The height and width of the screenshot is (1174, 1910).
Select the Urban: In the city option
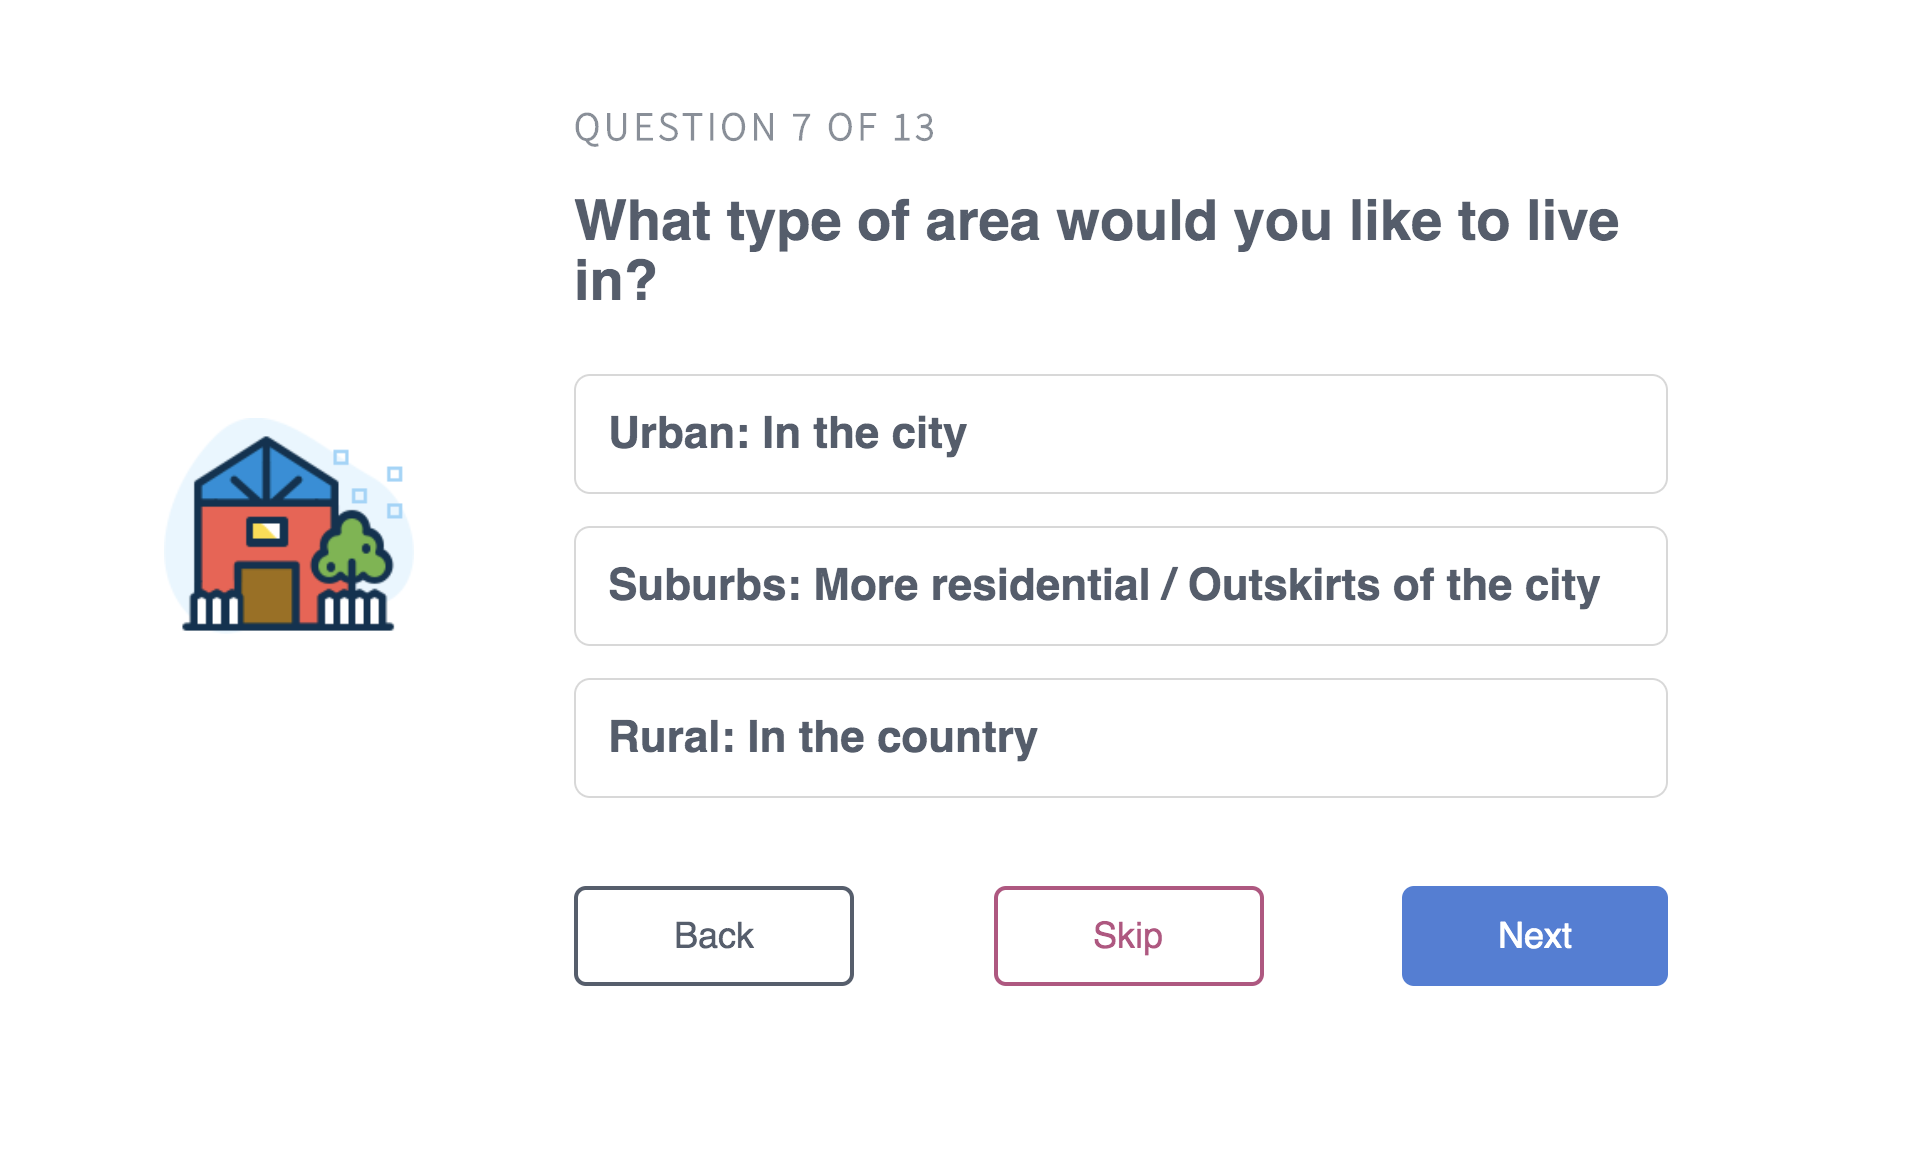point(1120,434)
